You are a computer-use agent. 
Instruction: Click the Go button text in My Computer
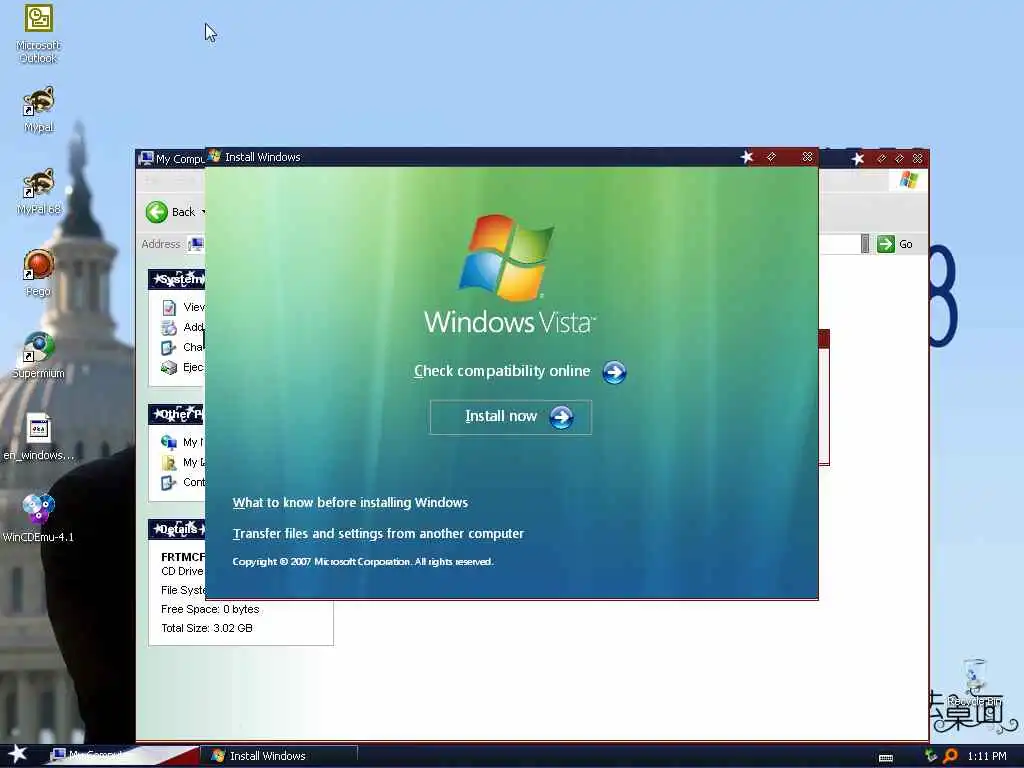[x=906, y=244]
